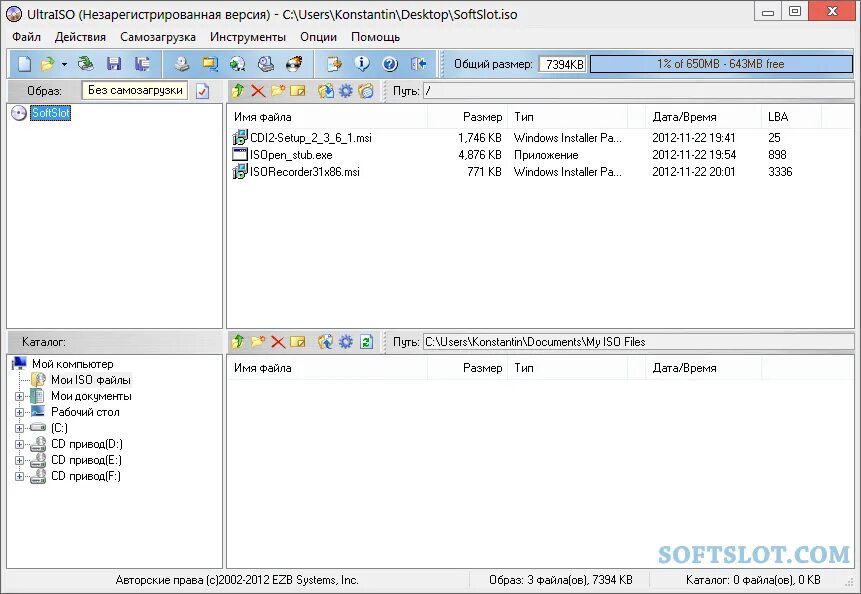The width and height of the screenshot is (861, 594).
Task: Click the properties folder icon after the image gear
Action: tap(366, 91)
